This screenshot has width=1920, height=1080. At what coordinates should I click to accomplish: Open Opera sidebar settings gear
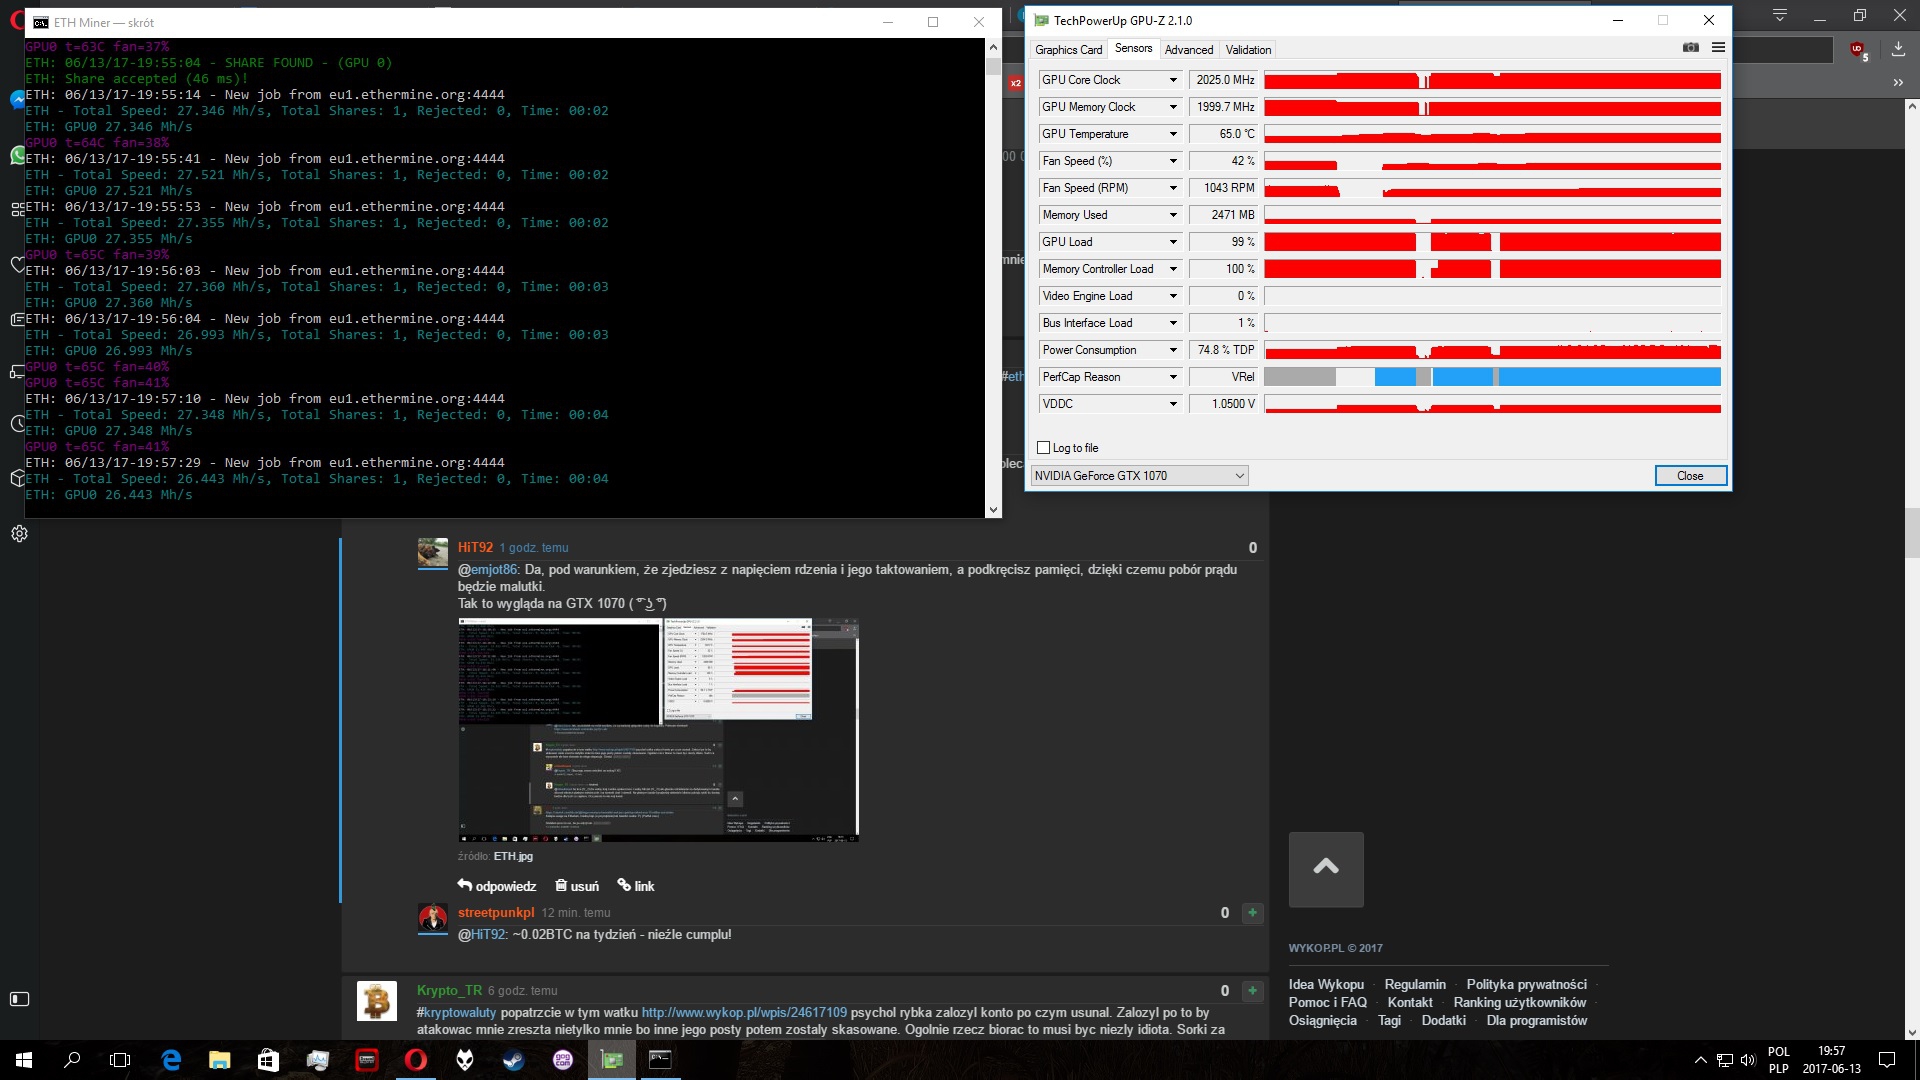19,534
